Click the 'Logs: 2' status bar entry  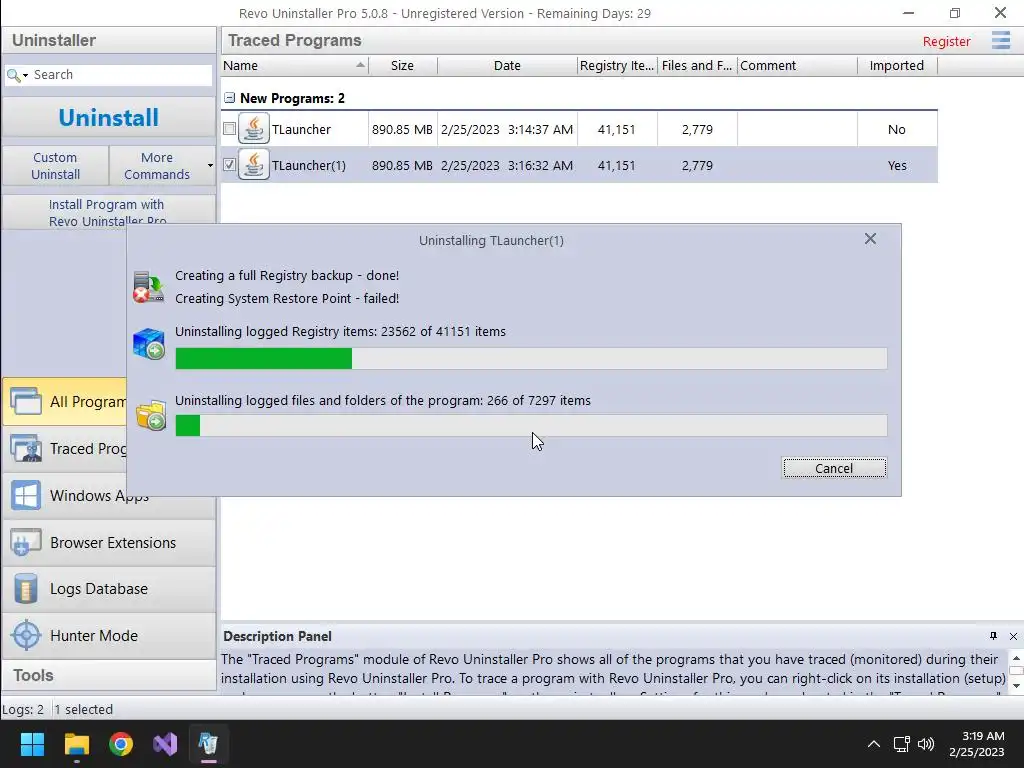pyautogui.click(x=23, y=709)
